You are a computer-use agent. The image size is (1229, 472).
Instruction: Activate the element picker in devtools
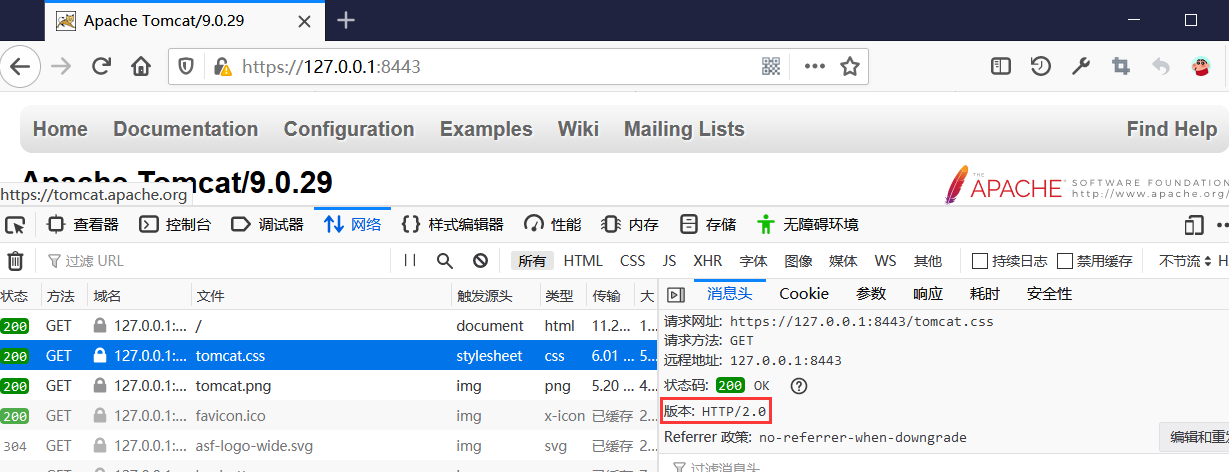click(x=14, y=224)
